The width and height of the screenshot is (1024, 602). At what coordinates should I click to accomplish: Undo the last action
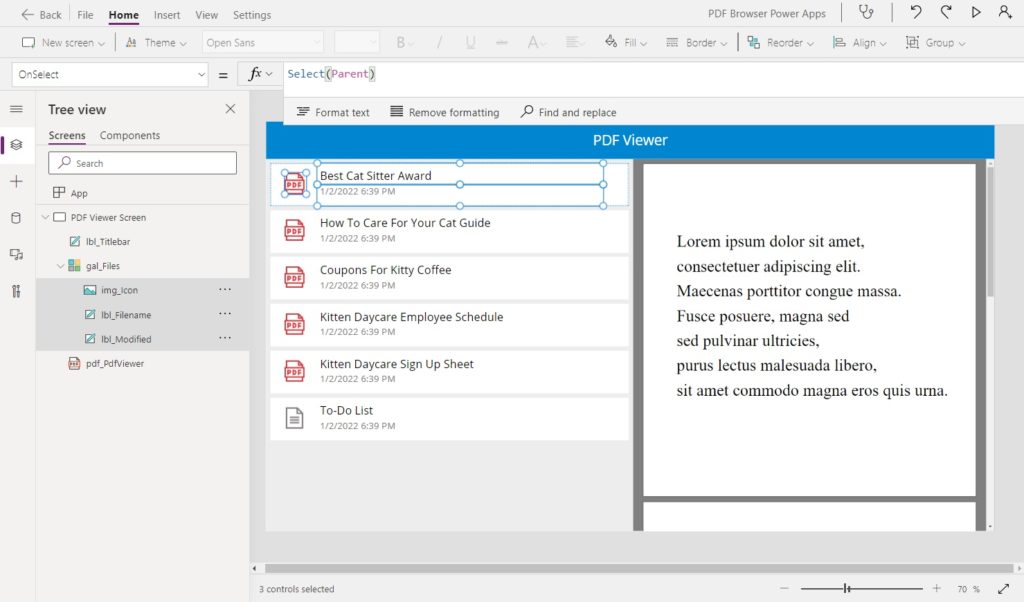coord(916,12)
